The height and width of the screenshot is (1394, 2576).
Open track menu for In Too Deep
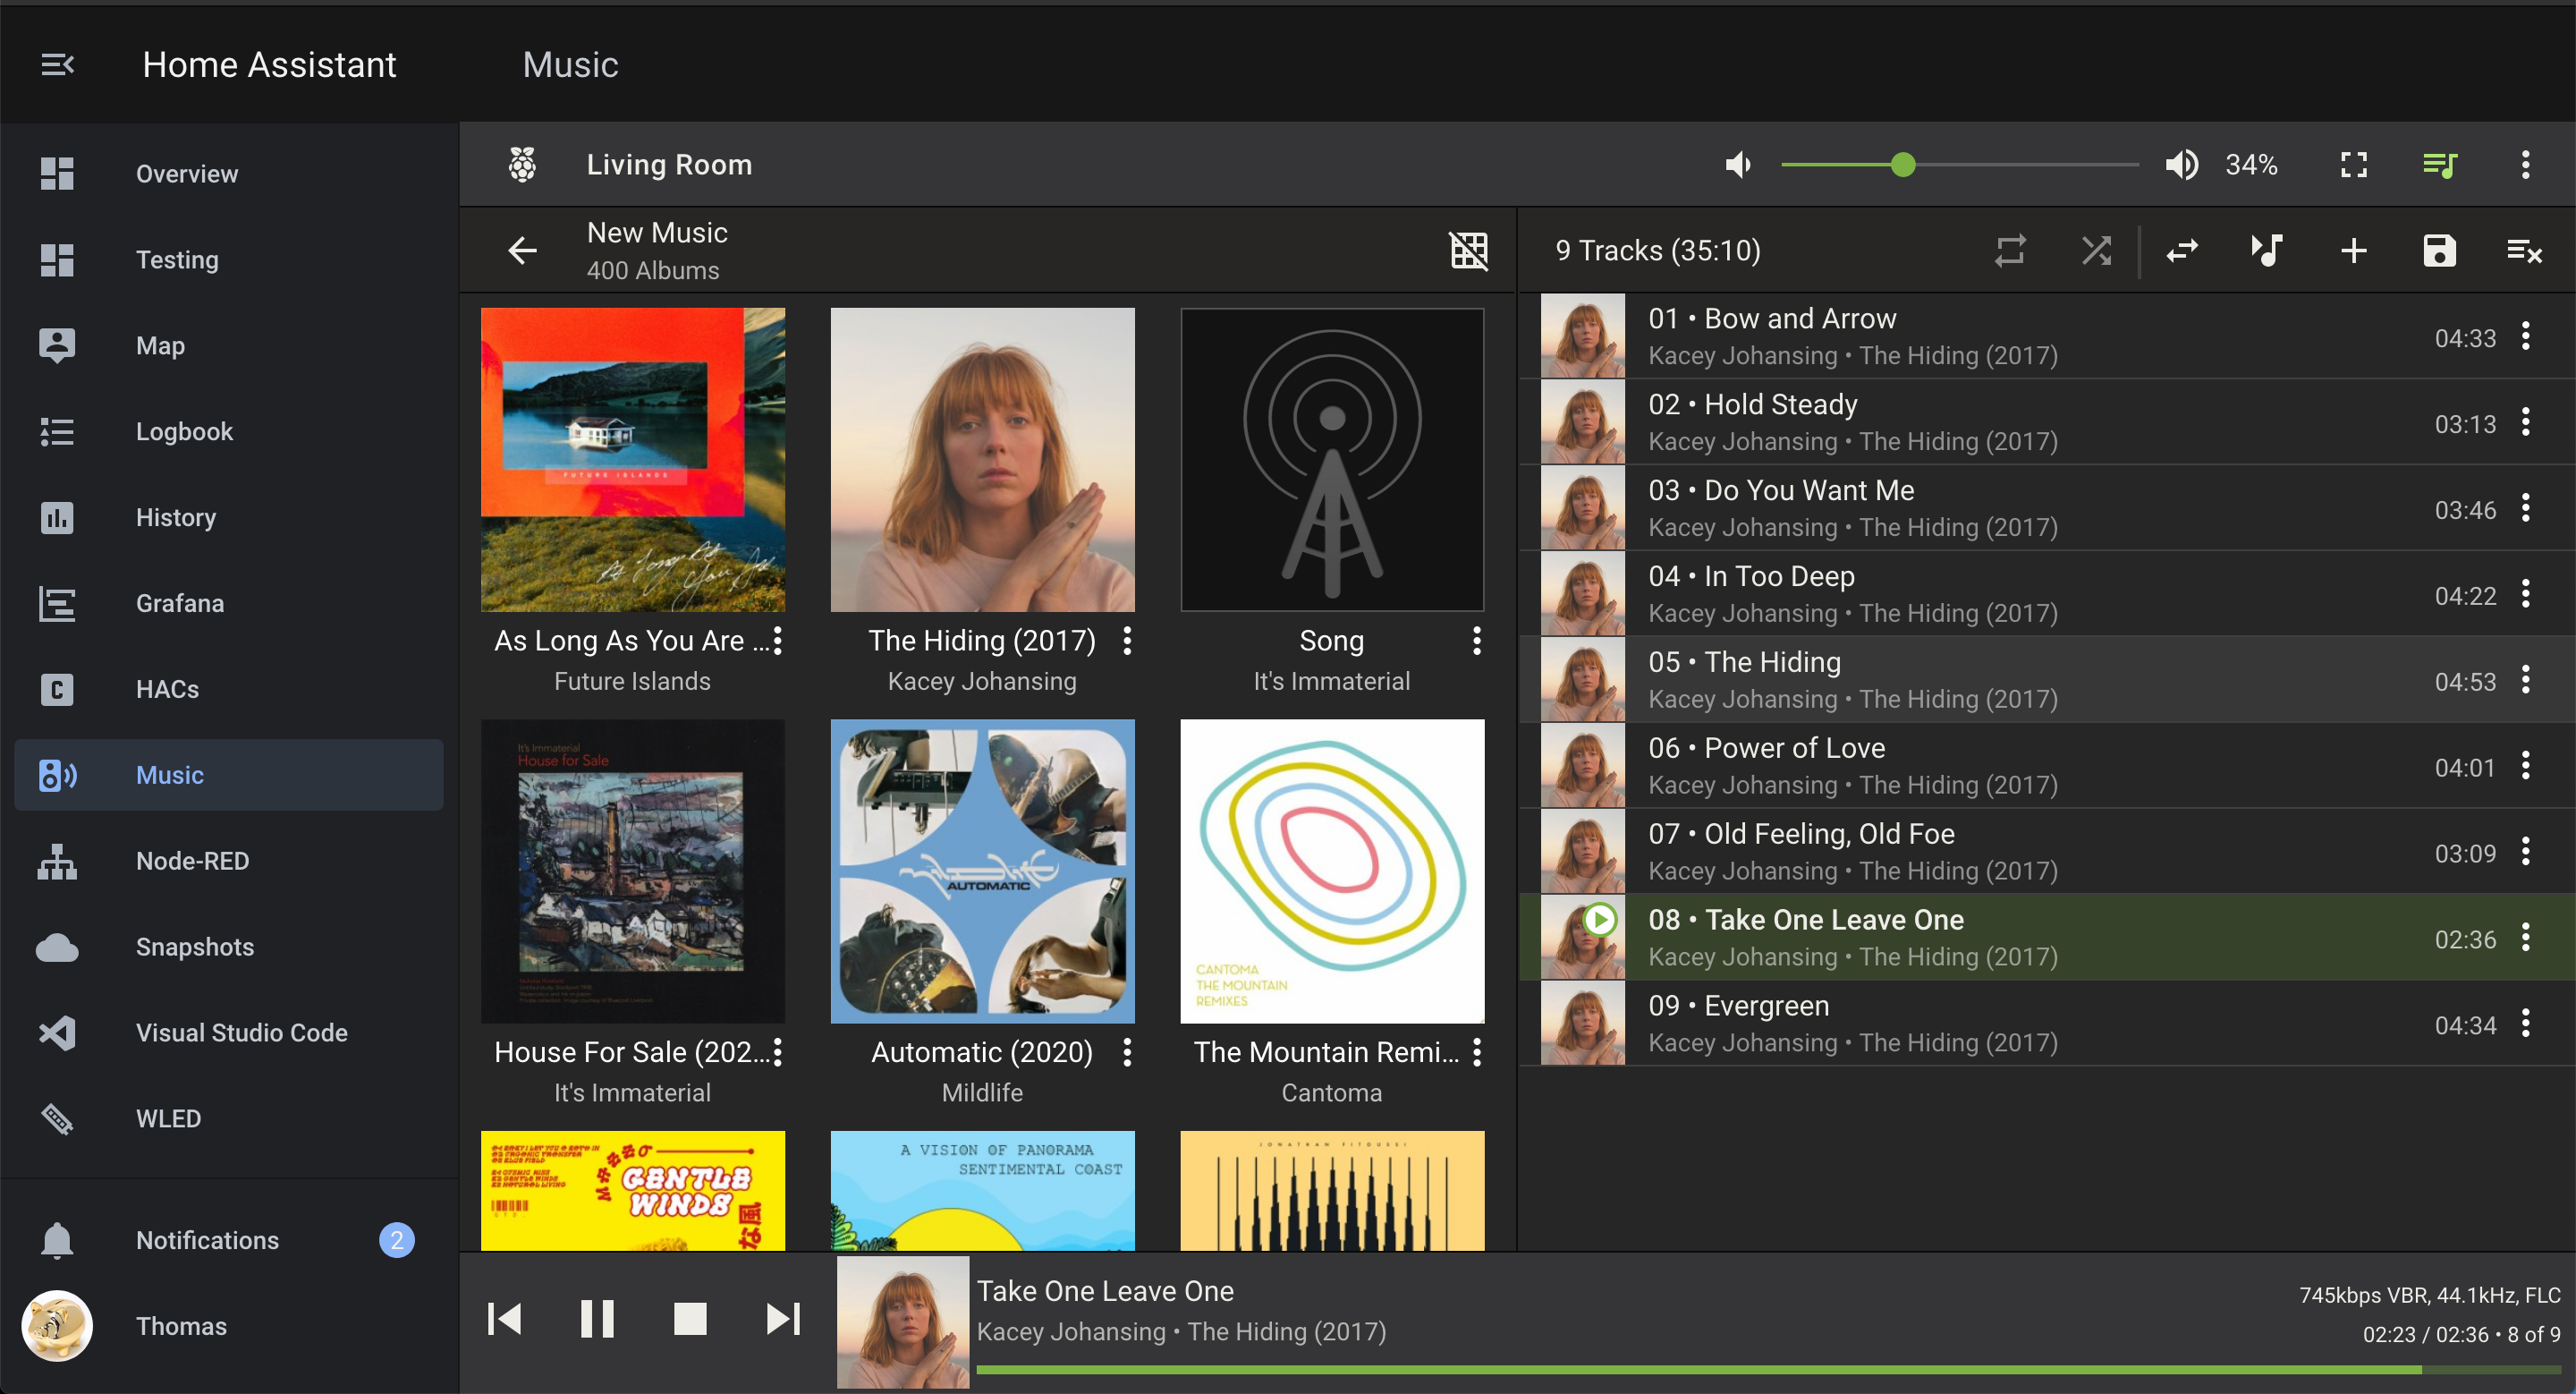point(2526,594)
